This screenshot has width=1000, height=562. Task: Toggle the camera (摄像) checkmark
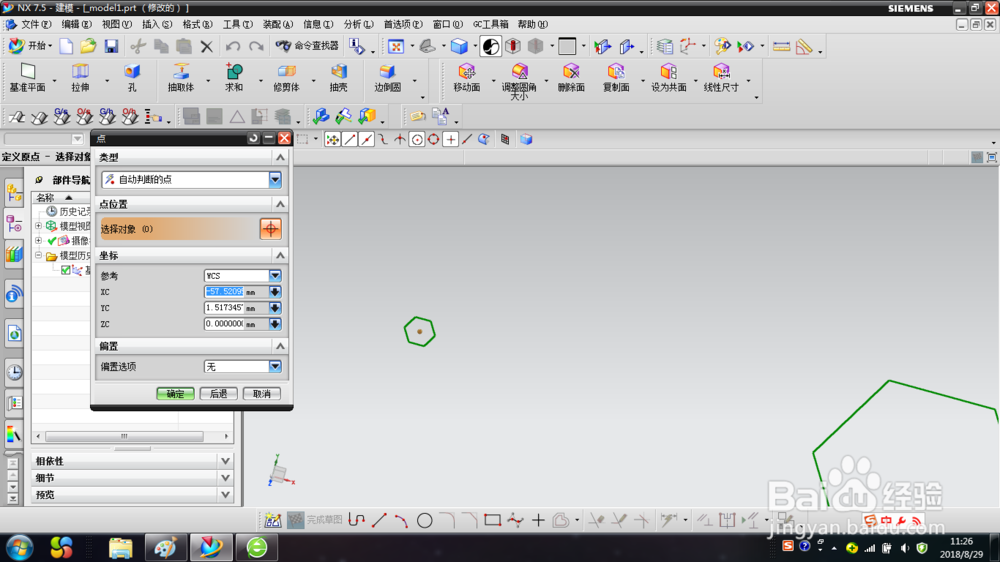[x=52, y=240]
